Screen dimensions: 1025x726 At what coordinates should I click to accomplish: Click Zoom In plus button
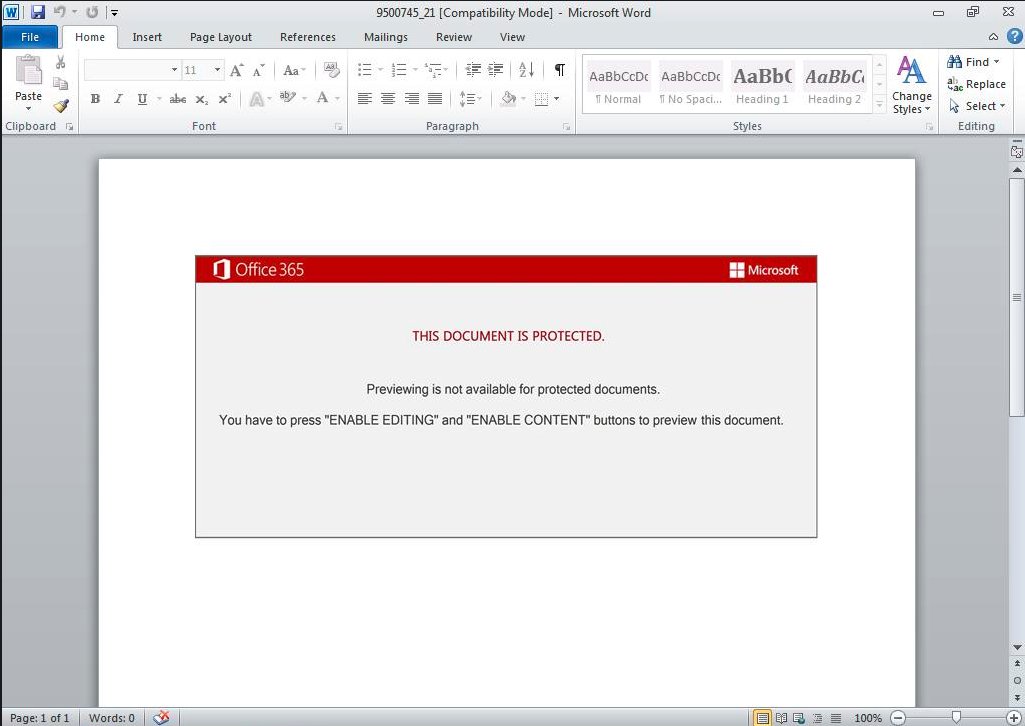(1014, 718)
